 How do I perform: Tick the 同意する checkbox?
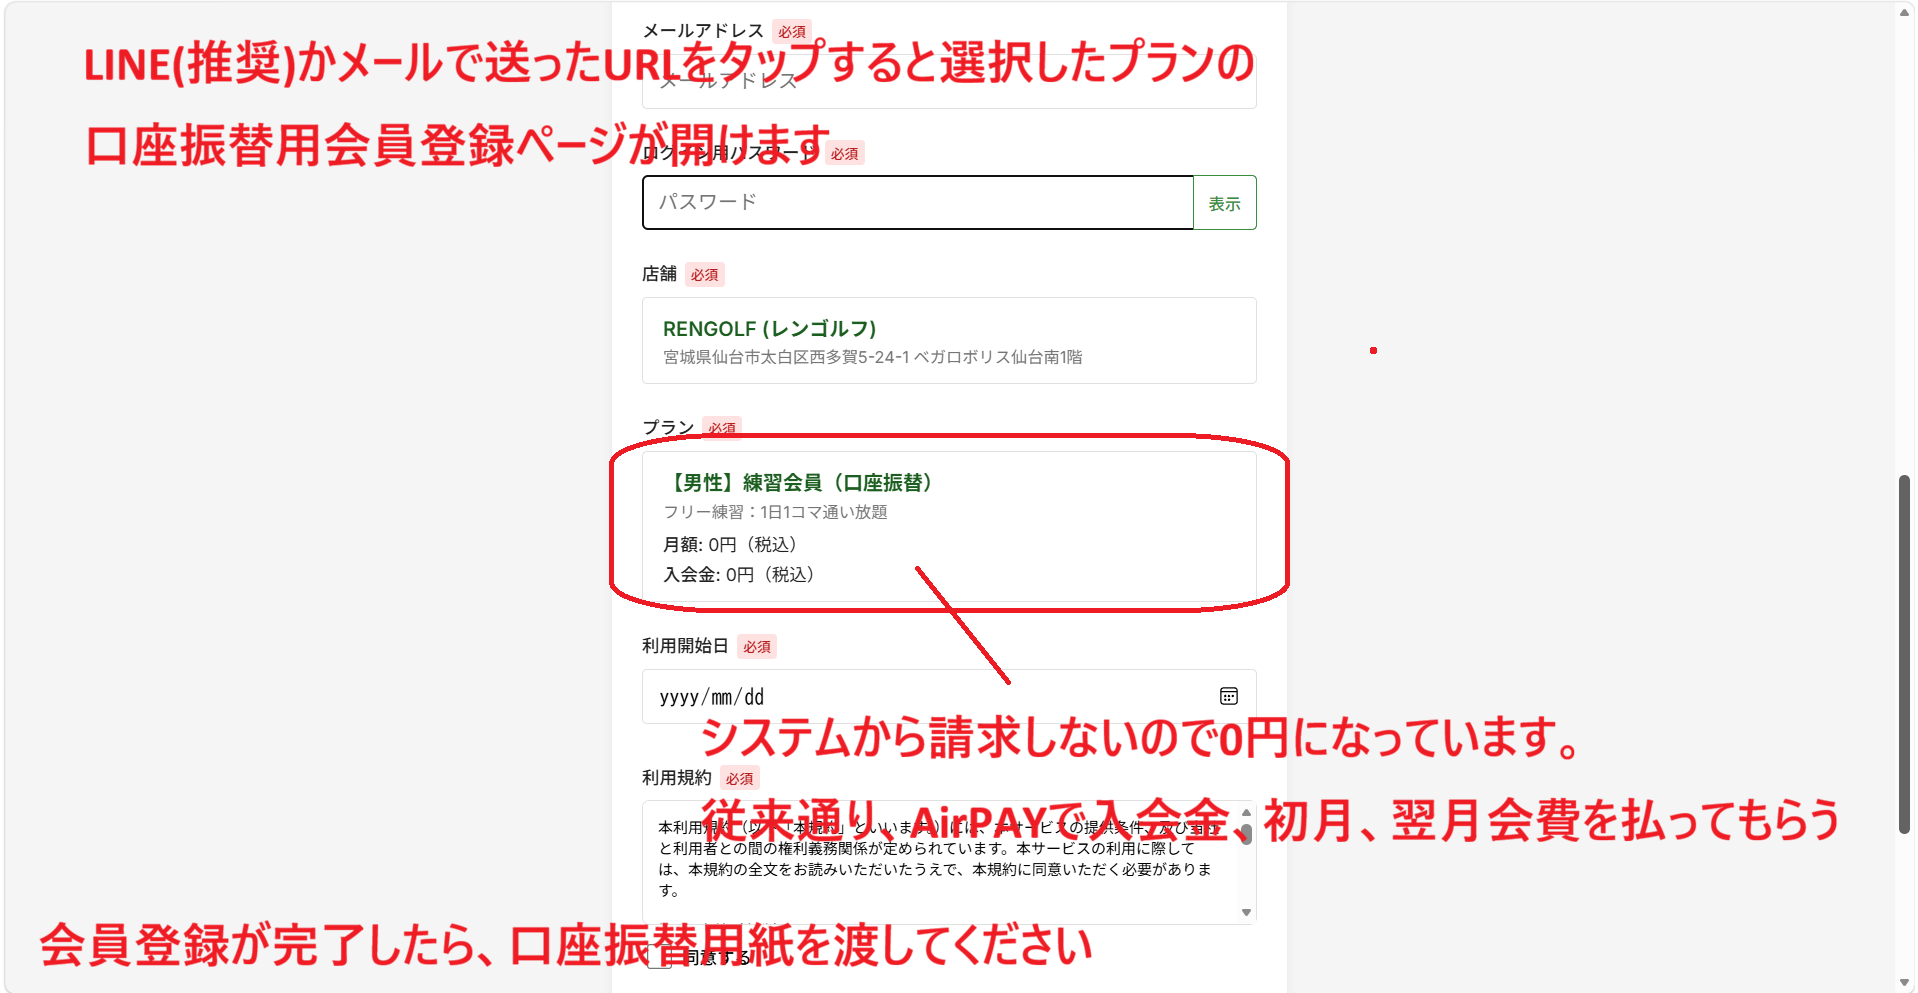coord(659,957)
